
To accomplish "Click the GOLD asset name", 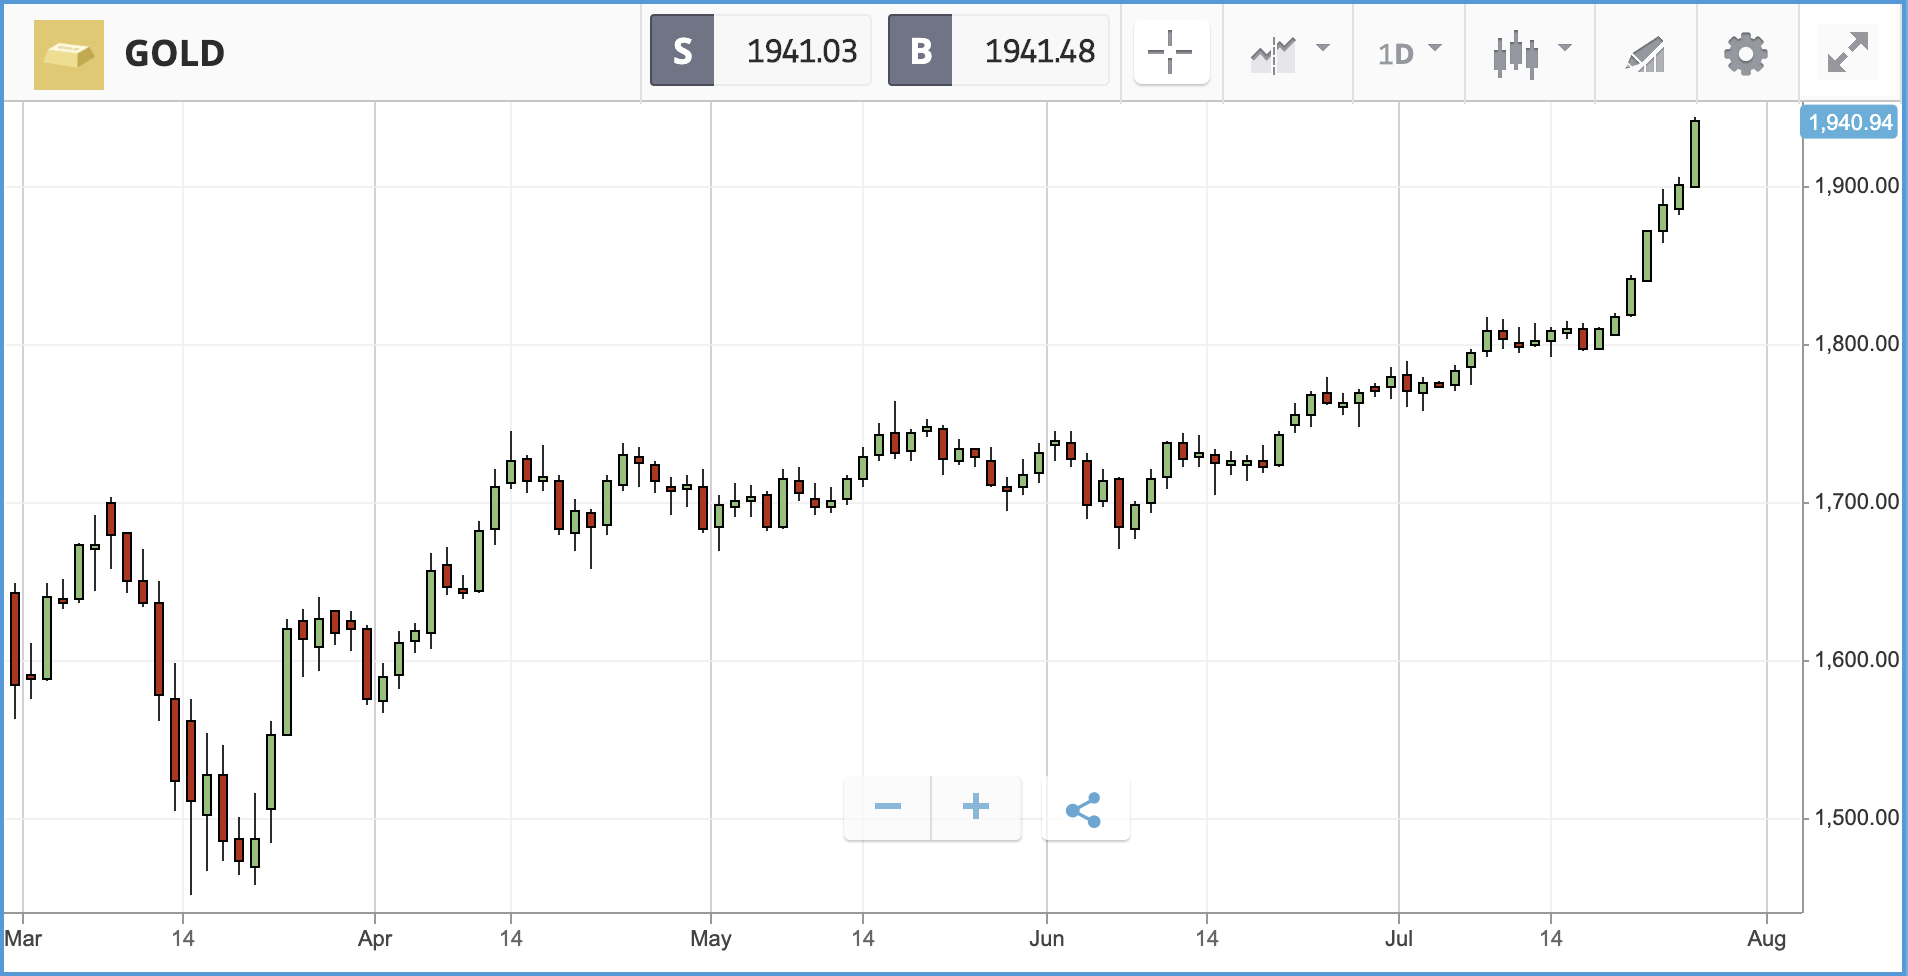I will 175,54.
